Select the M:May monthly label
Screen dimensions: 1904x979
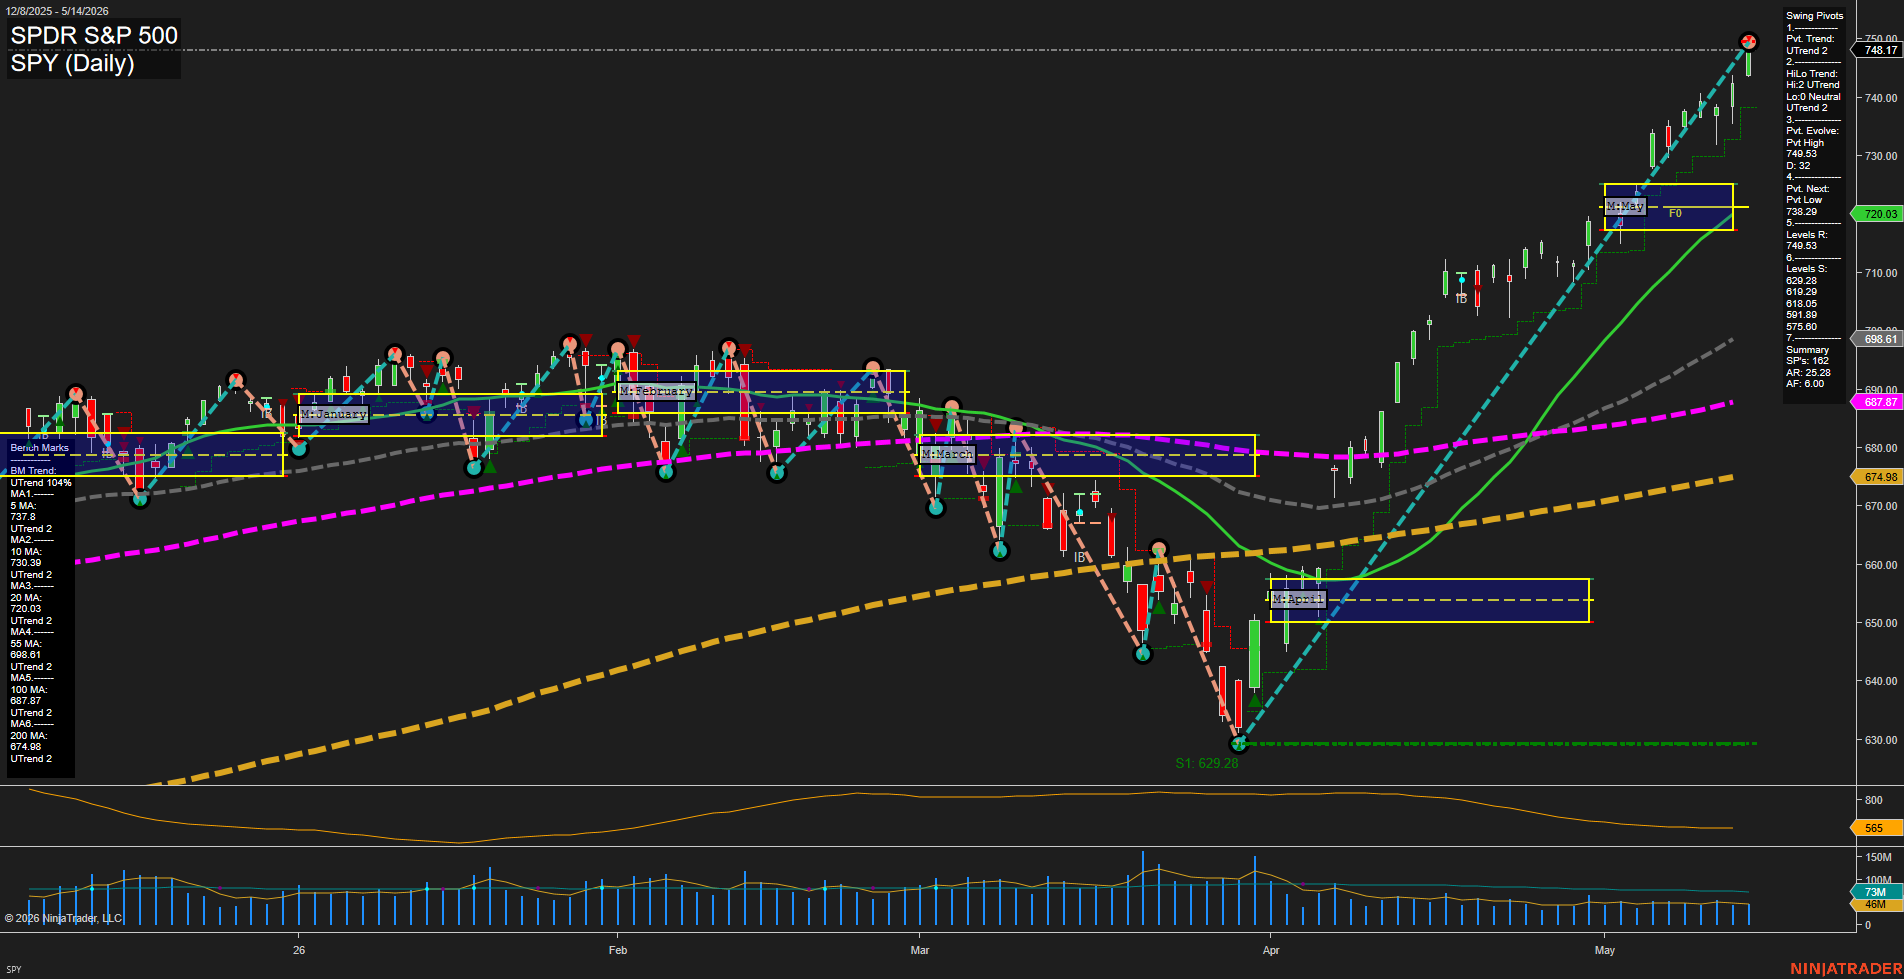[x=1625, y=206]
